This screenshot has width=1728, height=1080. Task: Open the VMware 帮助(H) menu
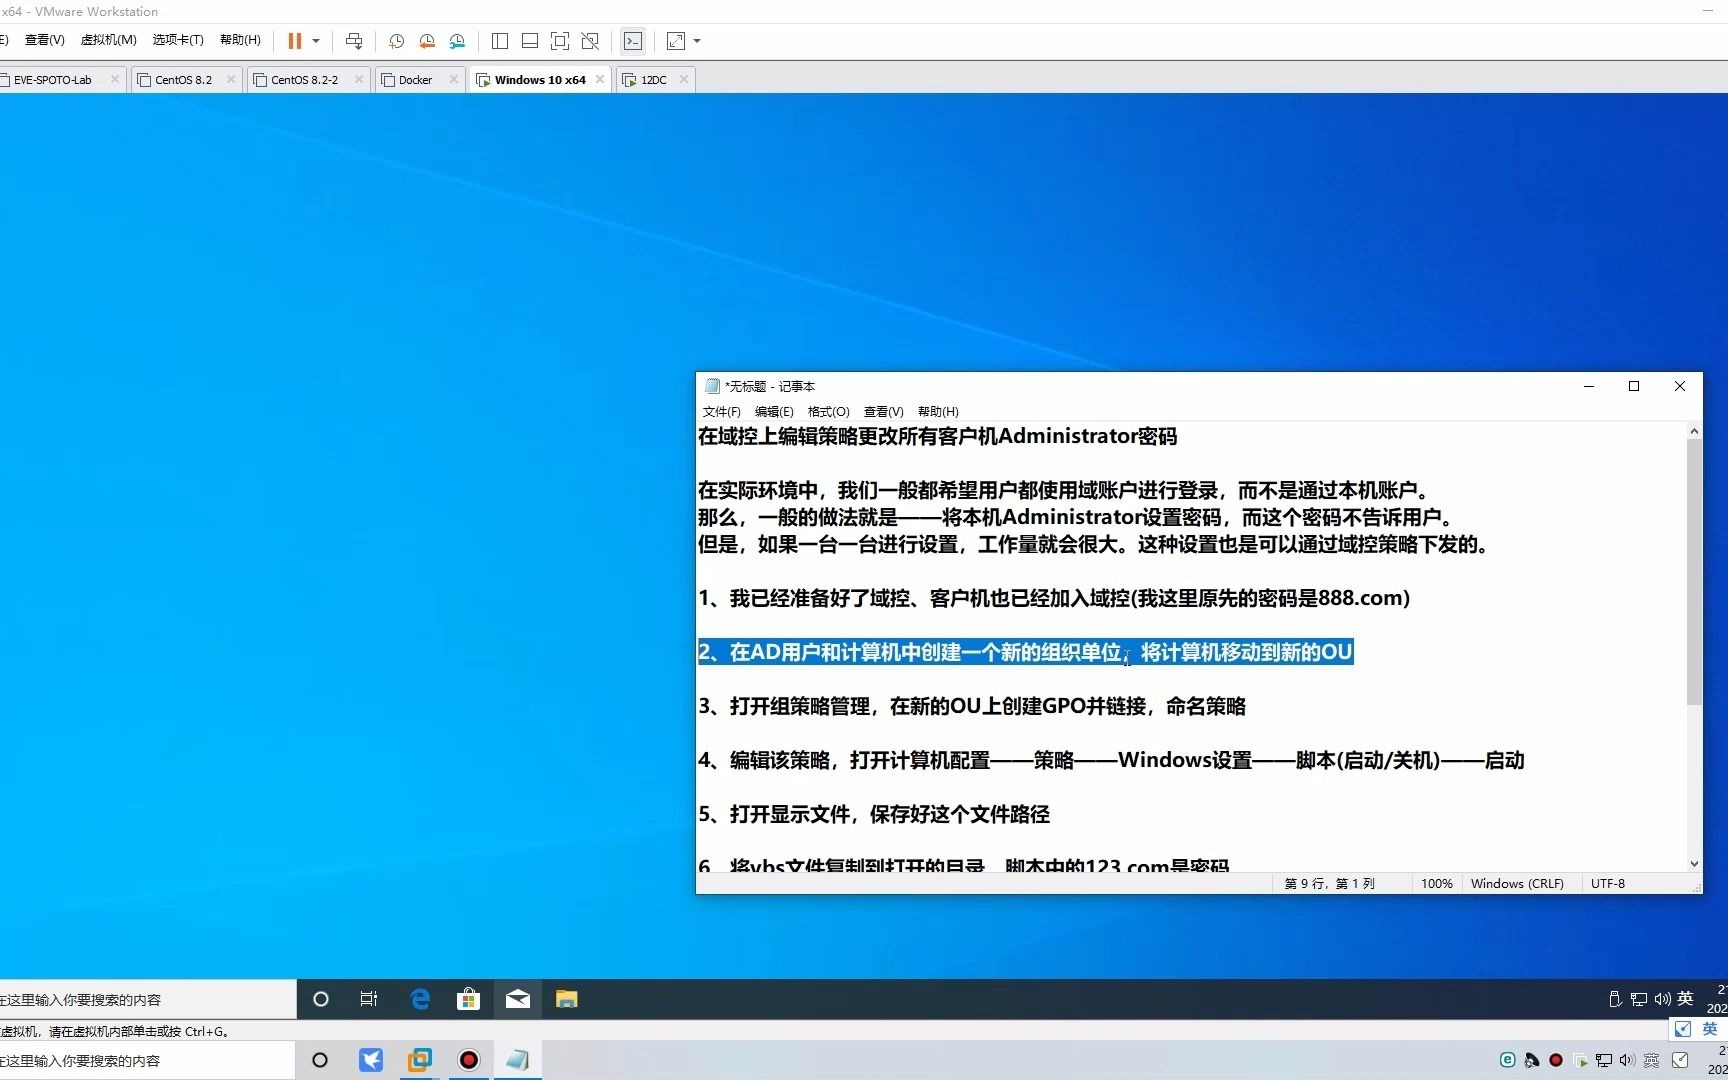[x=240, y=40]
